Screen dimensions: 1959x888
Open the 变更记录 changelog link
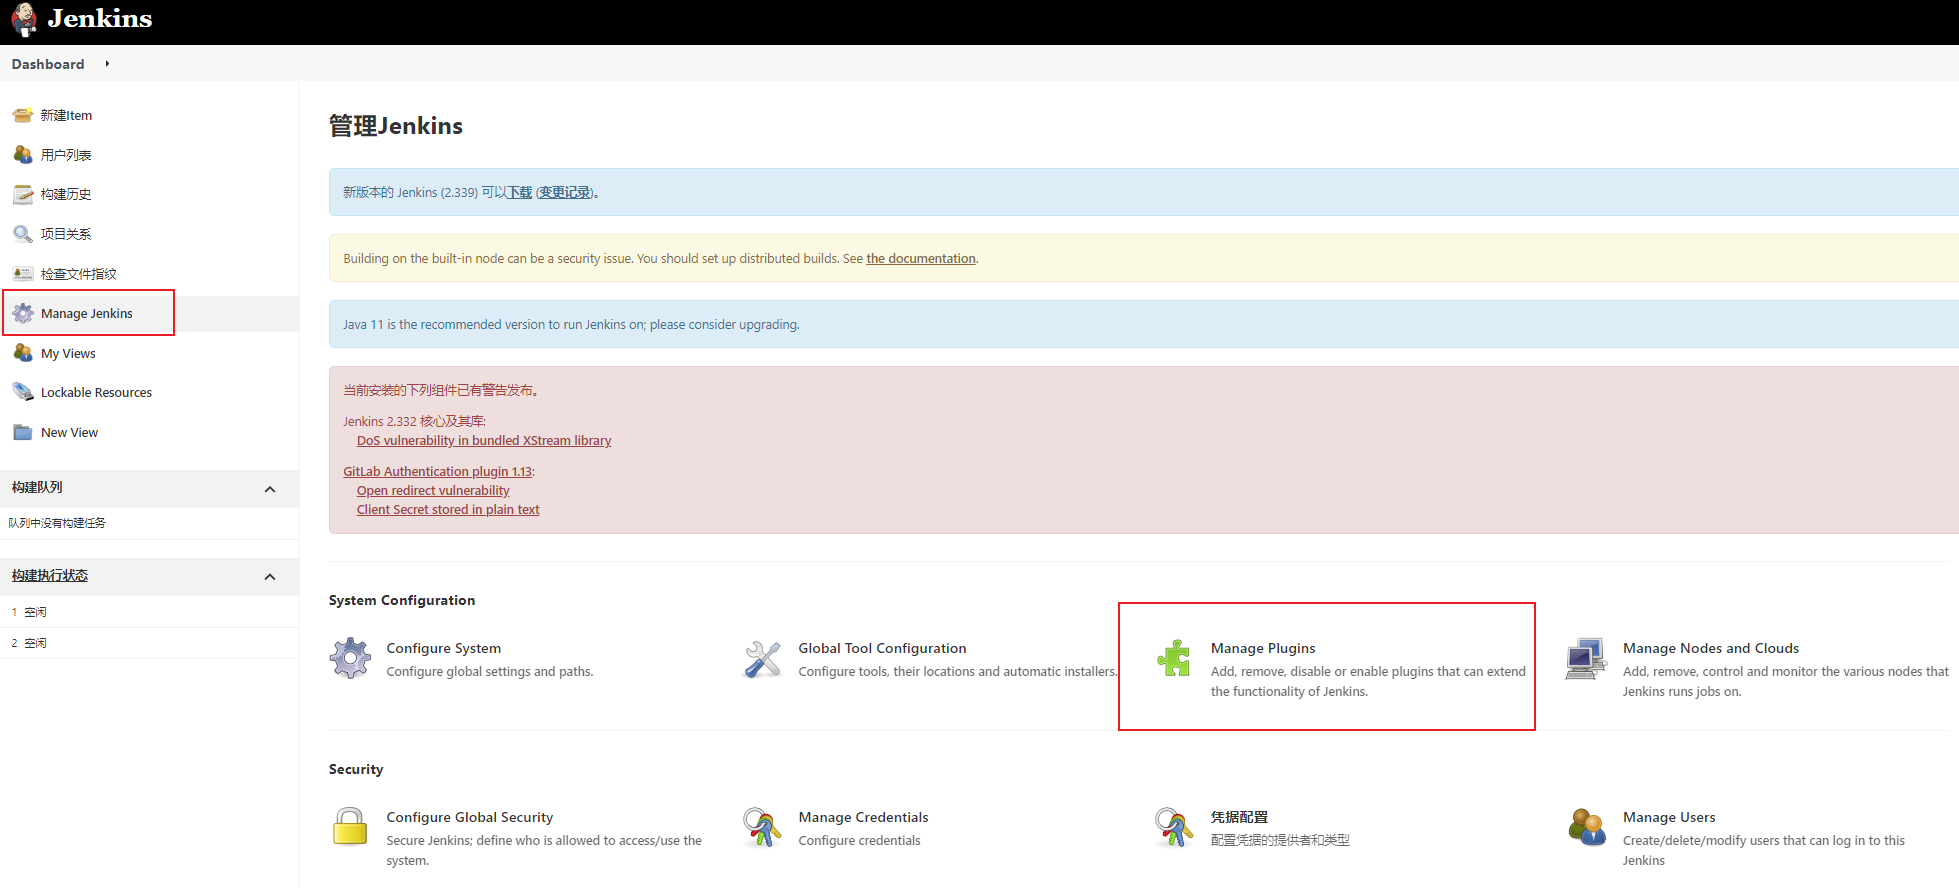[565, 192]
